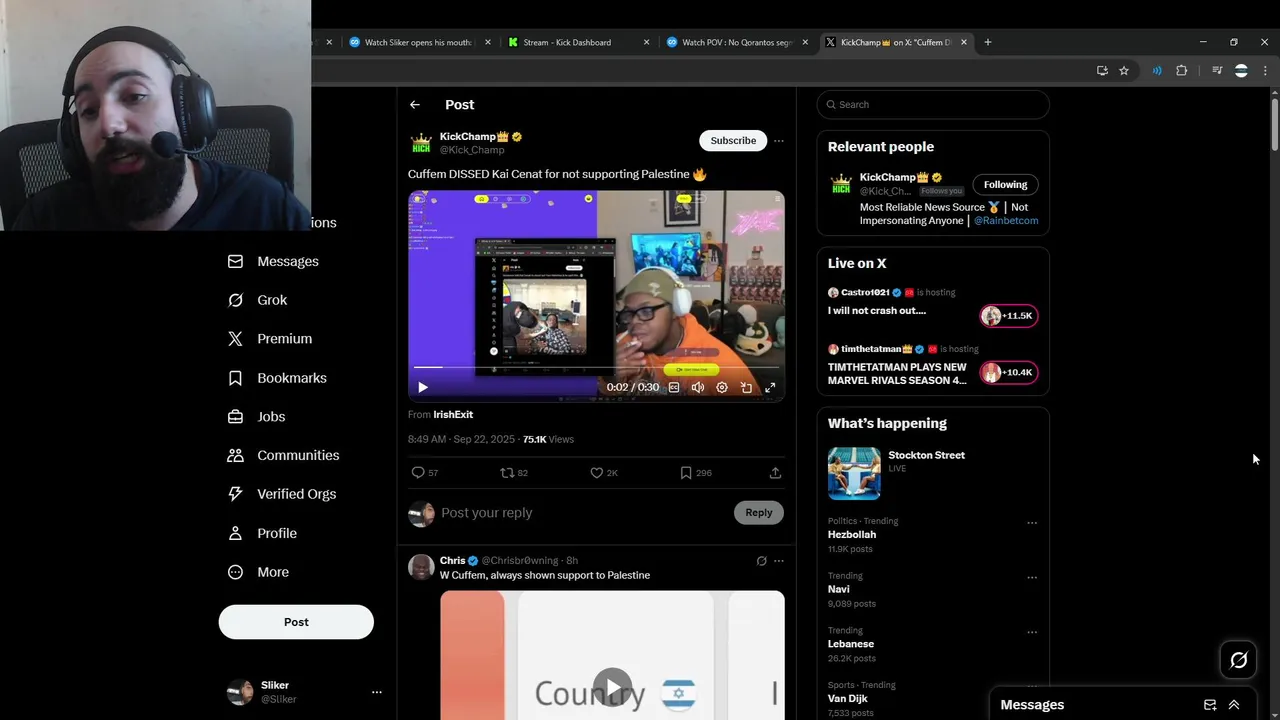Screen dimensions: 1280x720
Task: Click Grok icon on Chris reply
Action: pos(761,561)
